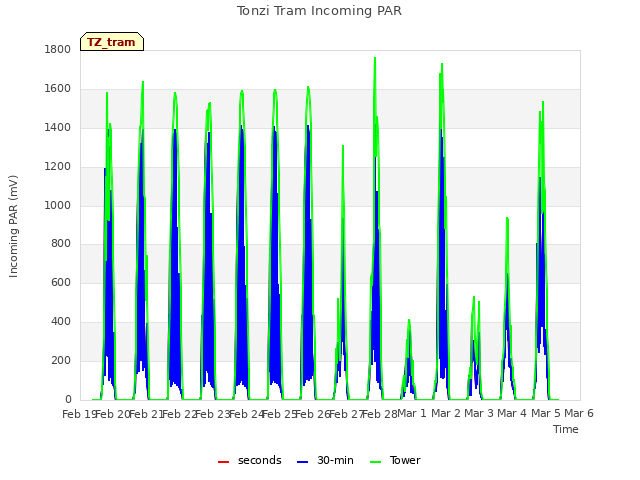Click the 'Mar 4' x-axis tick label

click(512, 413)
